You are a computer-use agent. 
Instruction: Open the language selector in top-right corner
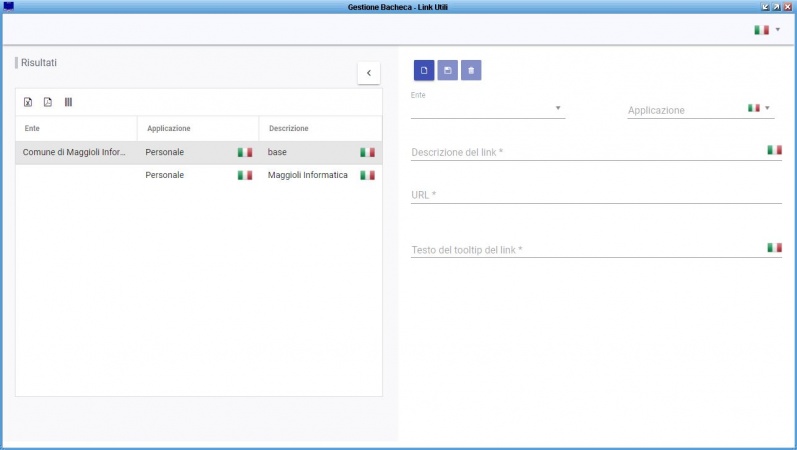point(767,30)
